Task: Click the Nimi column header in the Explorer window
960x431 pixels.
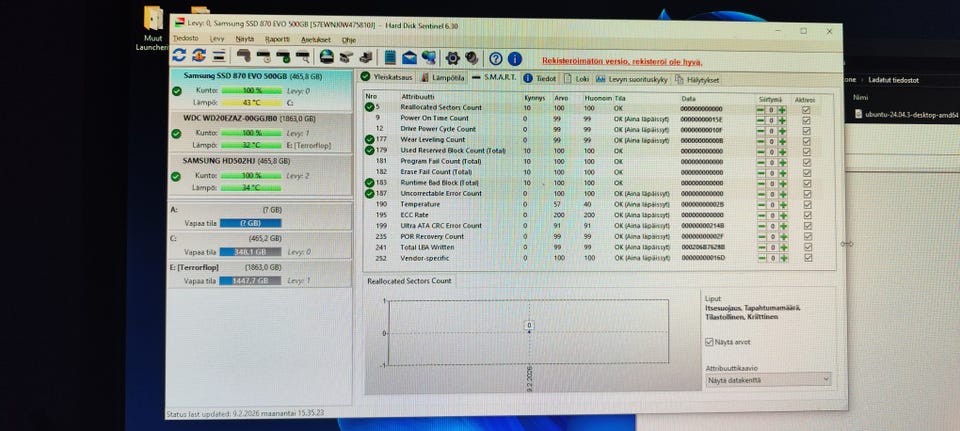Action: tap(859, 97)
